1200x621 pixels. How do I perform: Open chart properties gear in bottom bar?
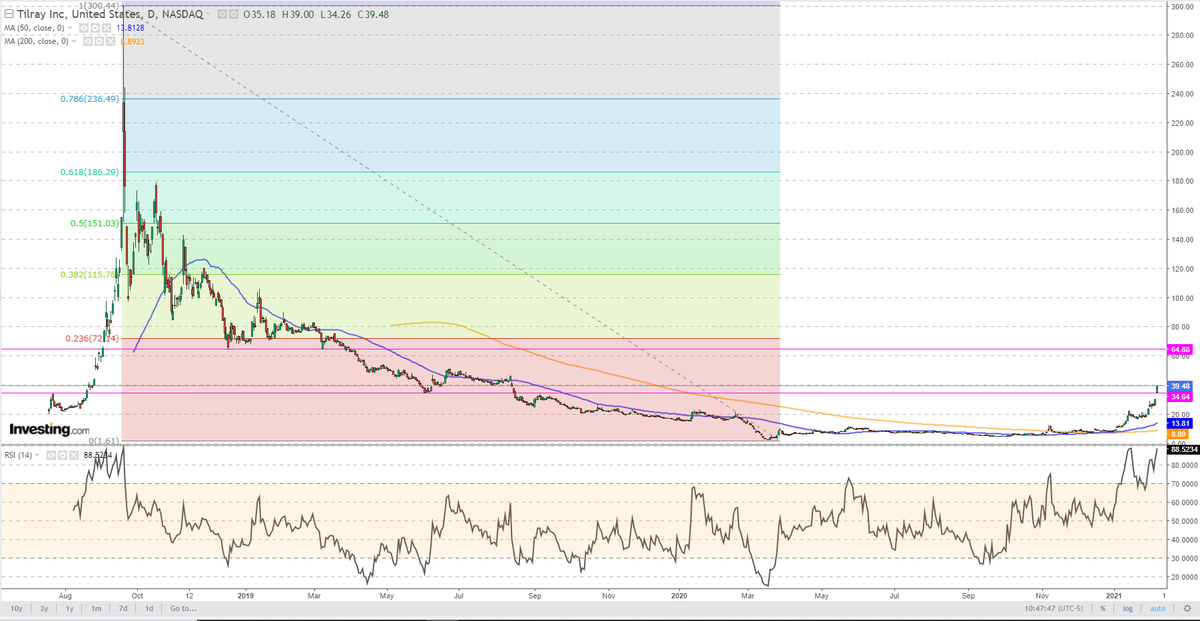pos(1187,608)
